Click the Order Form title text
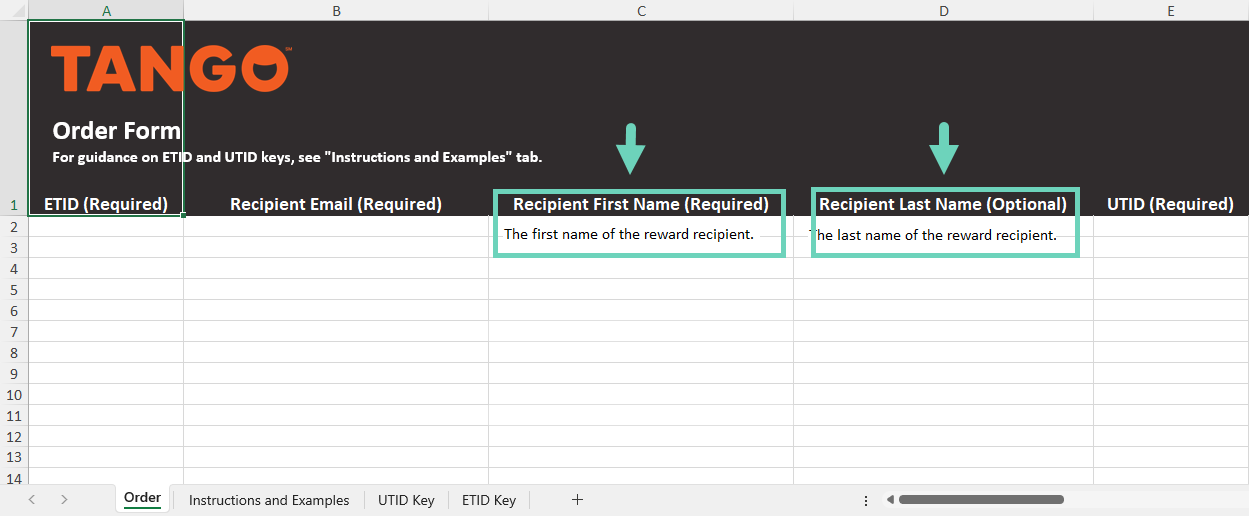The width and height of the screenshot is (1249, 516). (117, 131)
